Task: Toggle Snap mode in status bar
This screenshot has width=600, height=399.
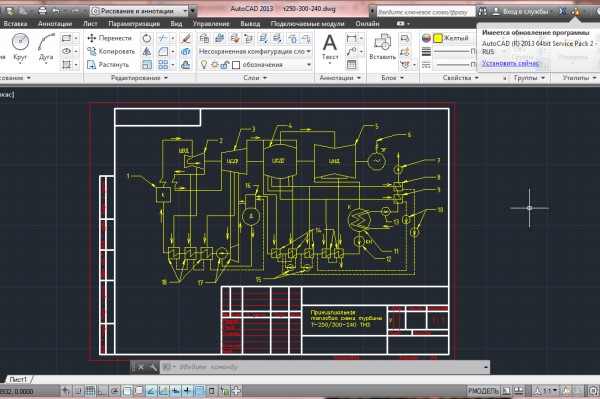Action: coord(78,391)
